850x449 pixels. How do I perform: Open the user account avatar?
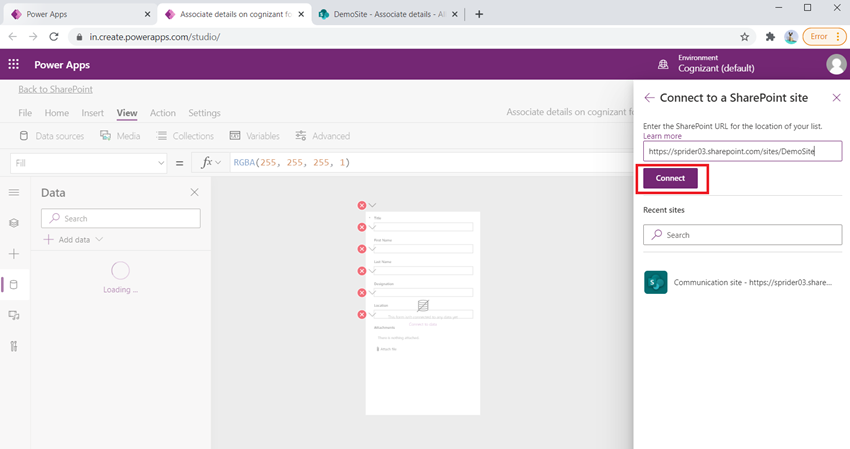tap(836, 65)
